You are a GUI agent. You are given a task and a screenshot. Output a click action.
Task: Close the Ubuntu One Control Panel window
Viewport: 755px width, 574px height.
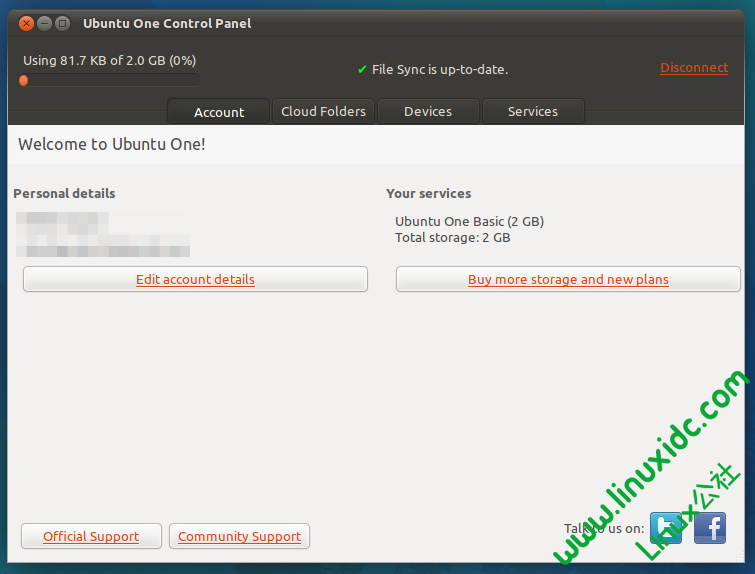point(26,23)
